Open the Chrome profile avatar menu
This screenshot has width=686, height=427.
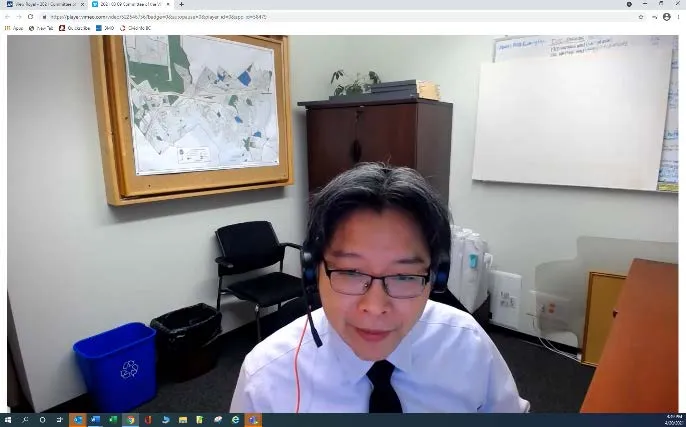coord(667,17)
